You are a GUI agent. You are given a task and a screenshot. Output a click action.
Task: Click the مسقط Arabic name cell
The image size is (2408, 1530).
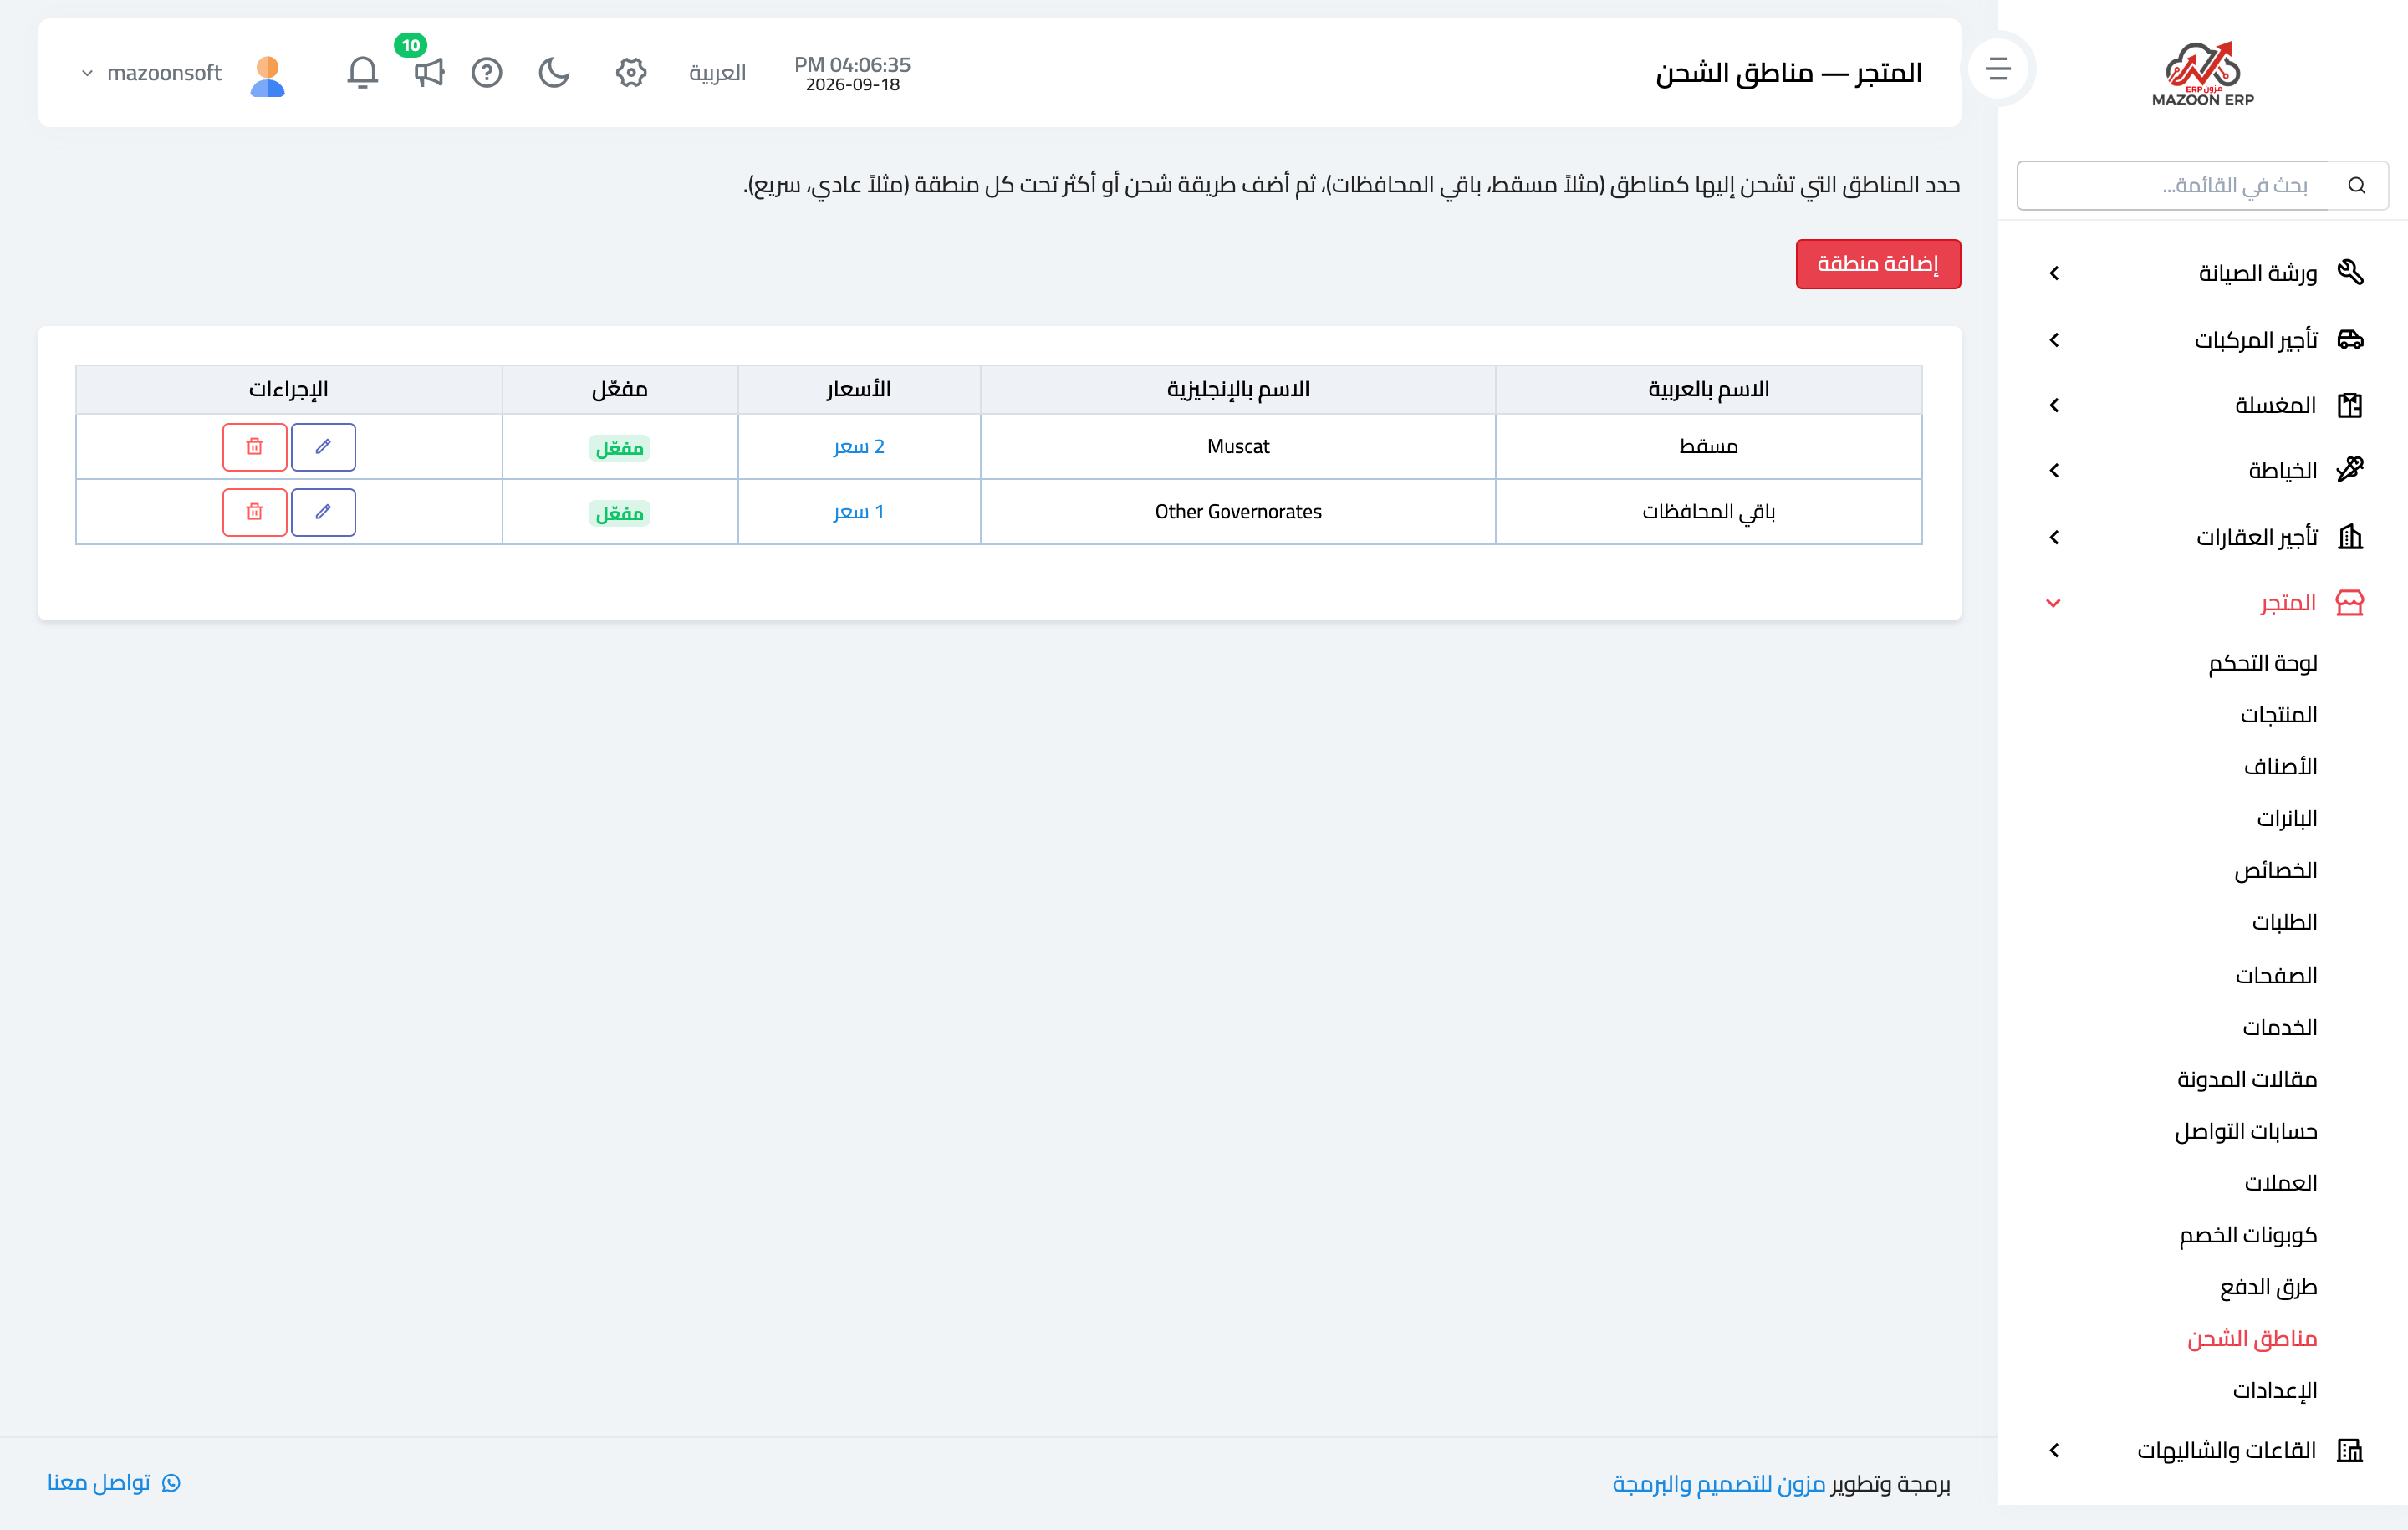point(1709,447)
